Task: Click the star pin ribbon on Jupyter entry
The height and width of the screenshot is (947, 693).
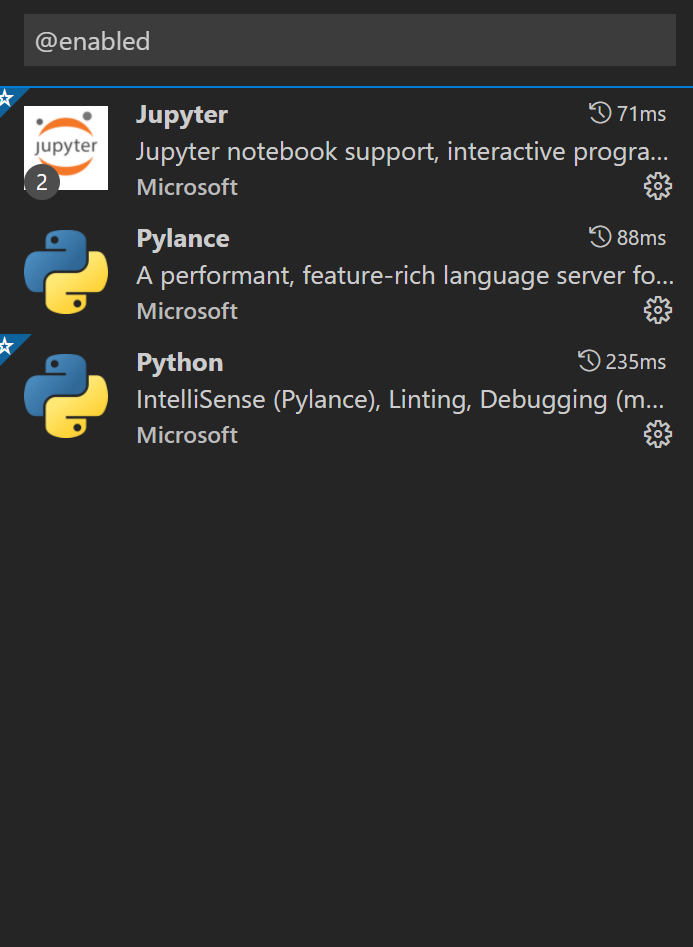Action: (8, 97)
